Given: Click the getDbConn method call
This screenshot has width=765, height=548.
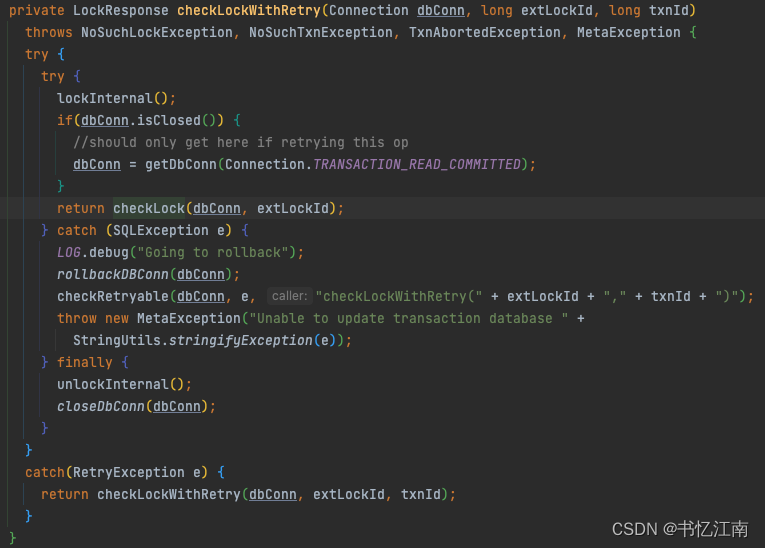Looking at the screenshot, I should pyautogui.click(x=181, y=164).
